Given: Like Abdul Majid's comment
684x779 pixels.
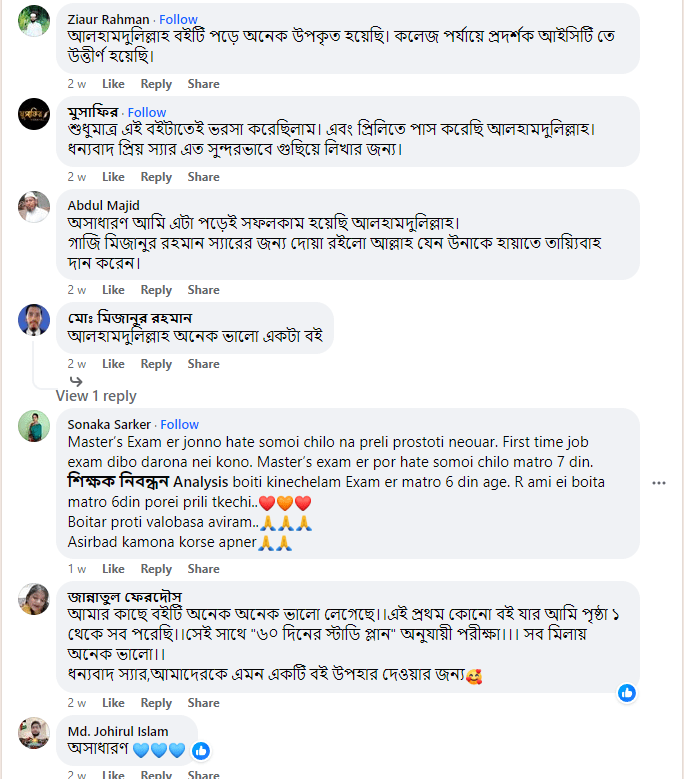Looking at the screenshot, I should click(x=113, y=290).
